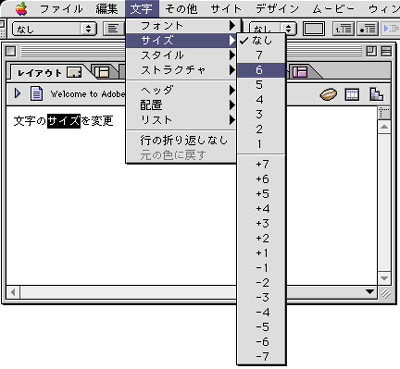Click the brown coffee bean icon

(x=328, y=94)
